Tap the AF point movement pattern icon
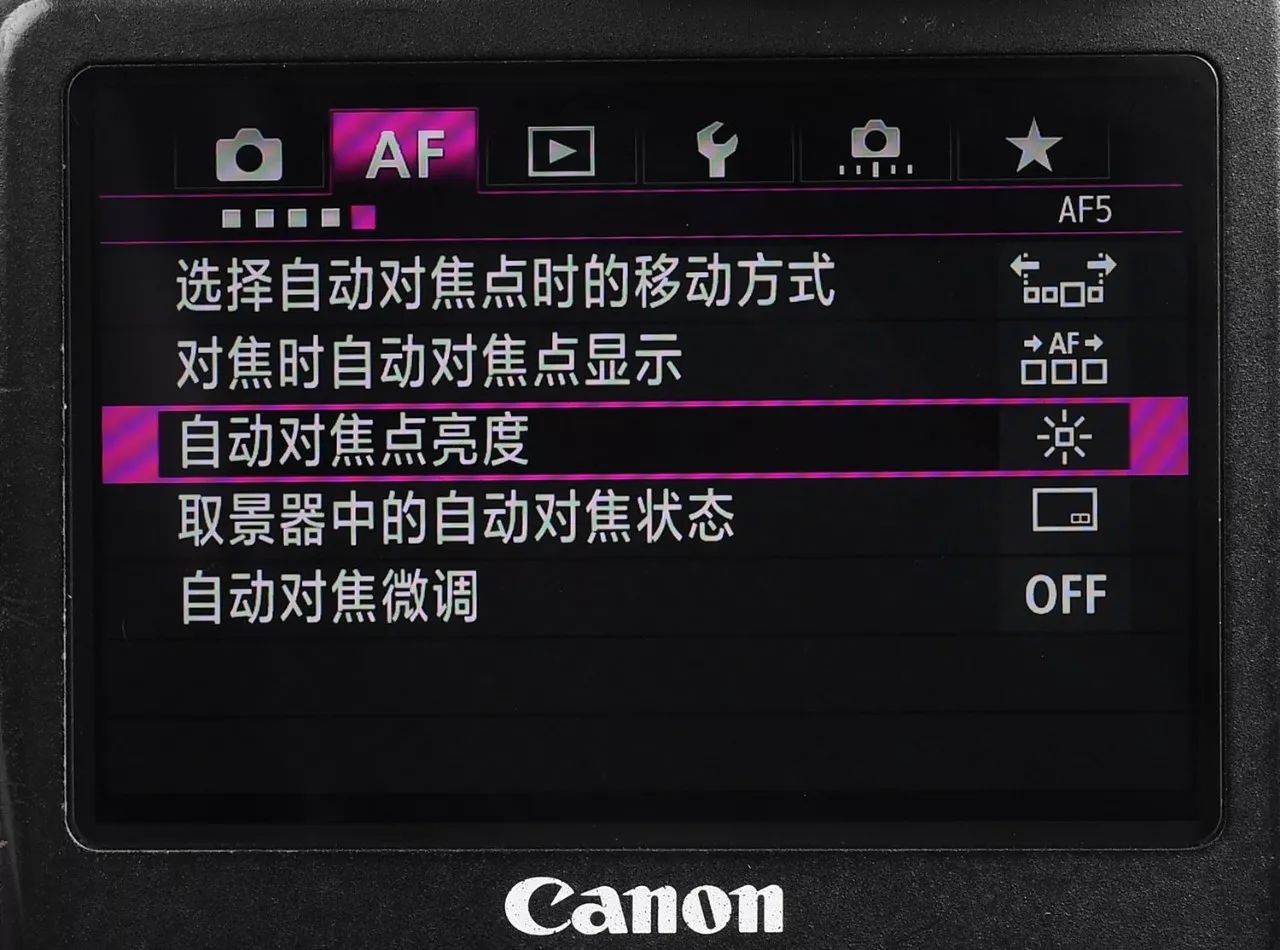The image size is (1280, 950). coord(1063,281)
